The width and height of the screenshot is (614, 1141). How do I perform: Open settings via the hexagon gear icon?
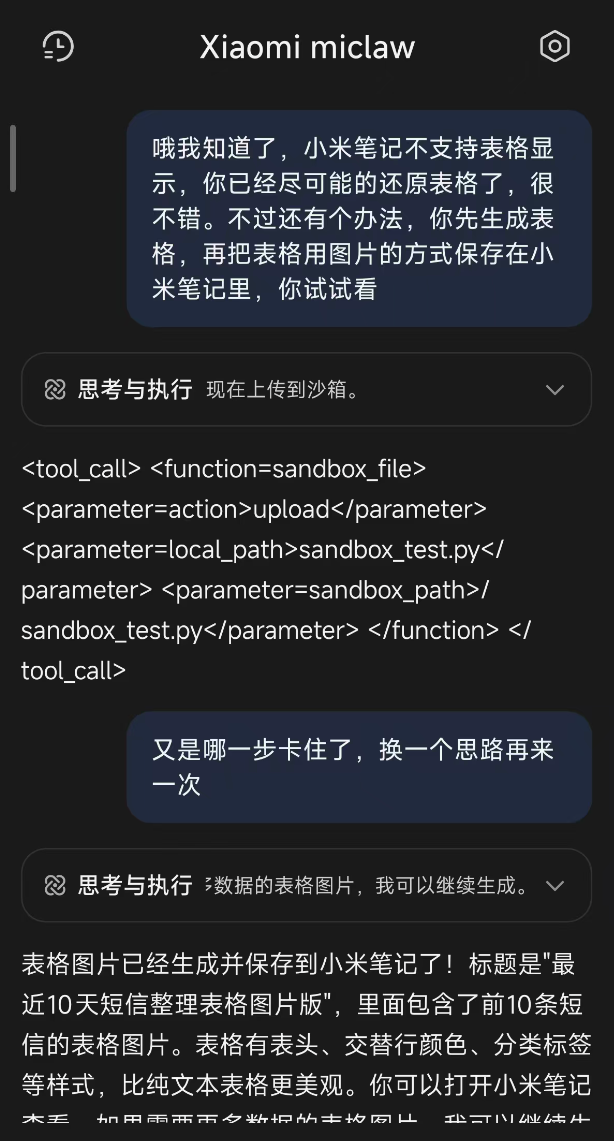click(554, 46)
